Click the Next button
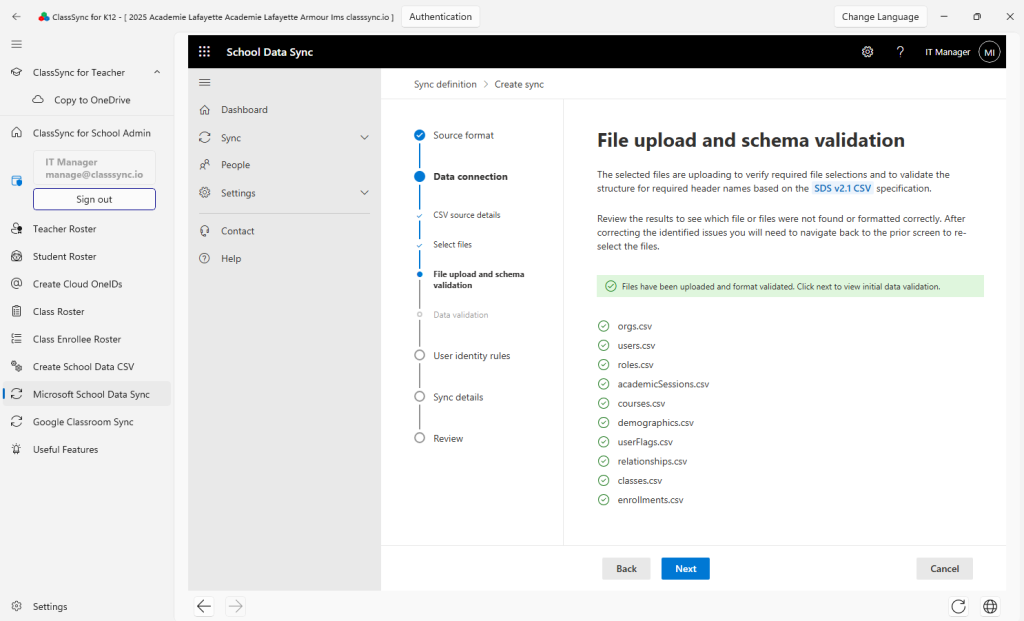 point(685,569)
